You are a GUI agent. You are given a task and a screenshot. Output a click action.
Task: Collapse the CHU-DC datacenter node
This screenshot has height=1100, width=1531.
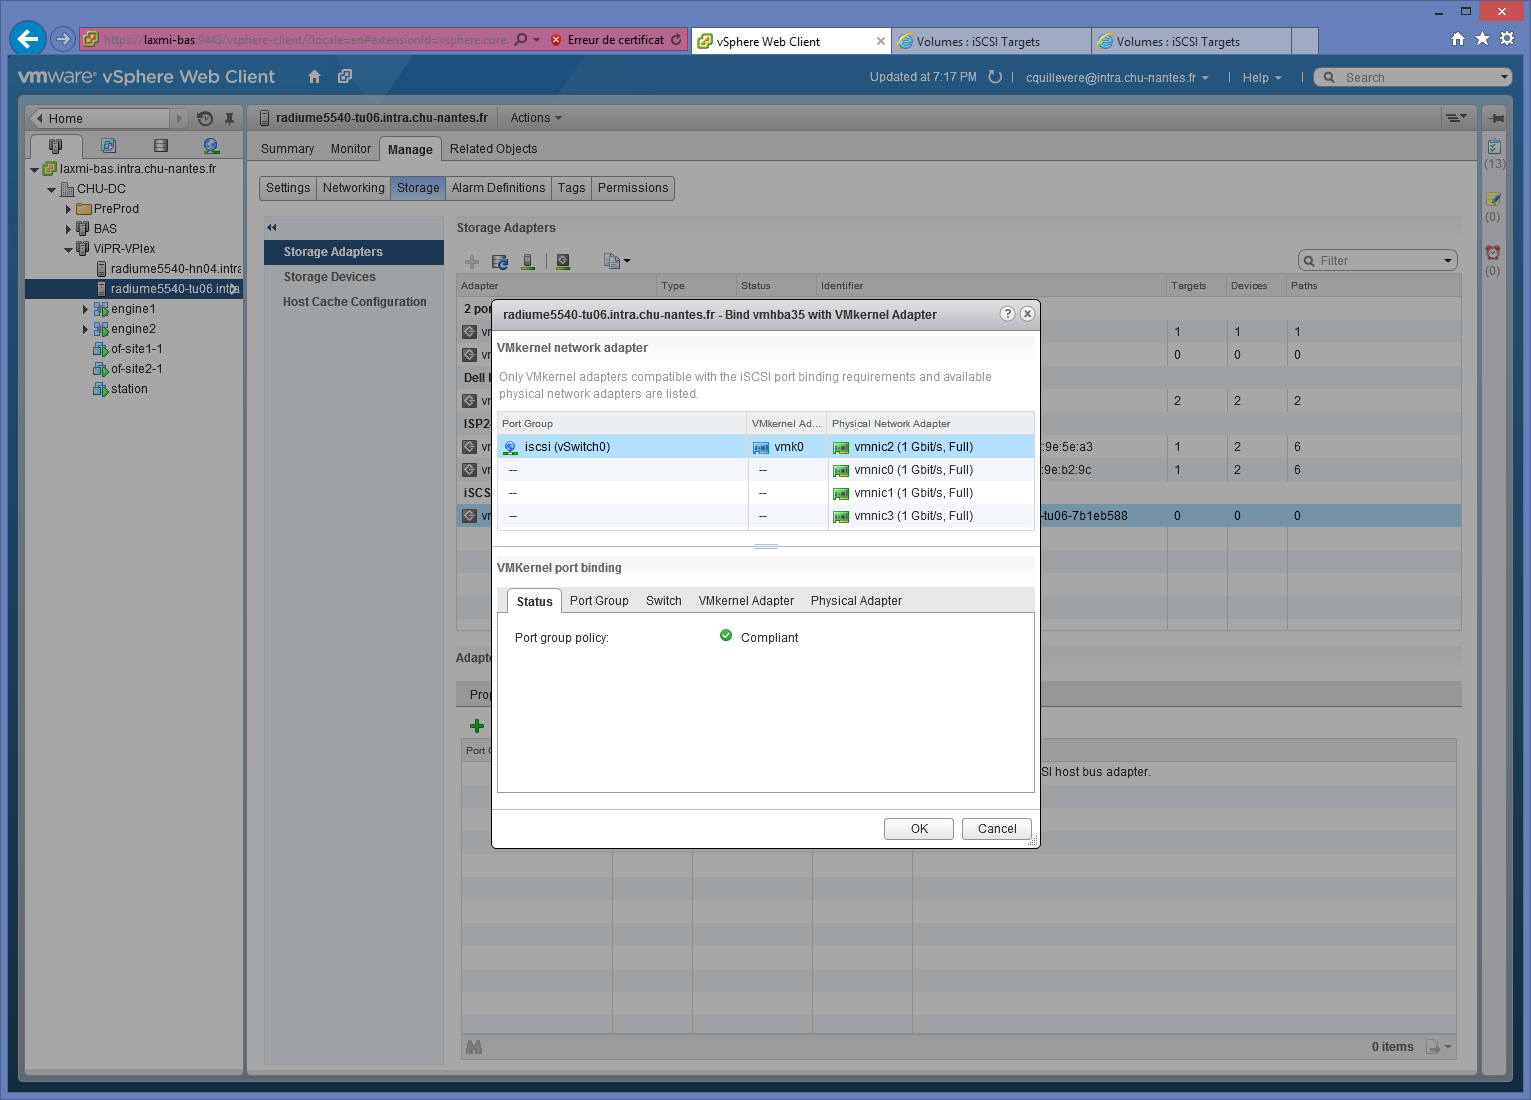[x=52, y=189]
